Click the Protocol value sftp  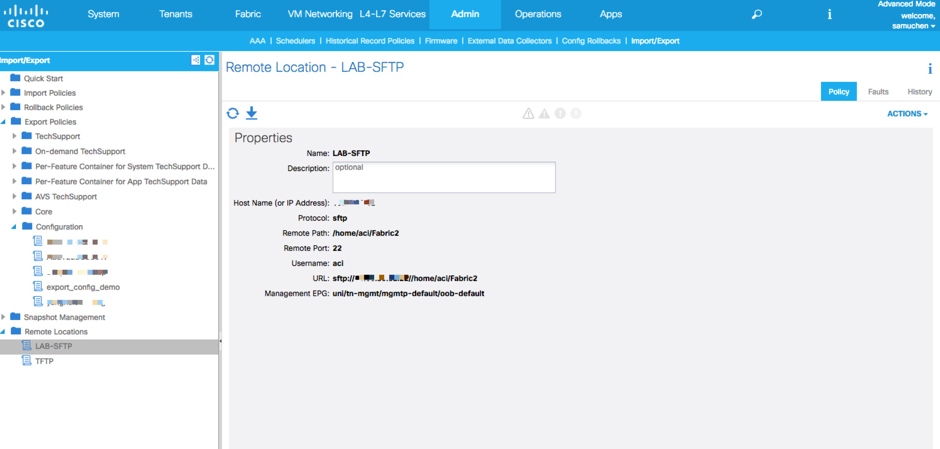click(339, 218)
